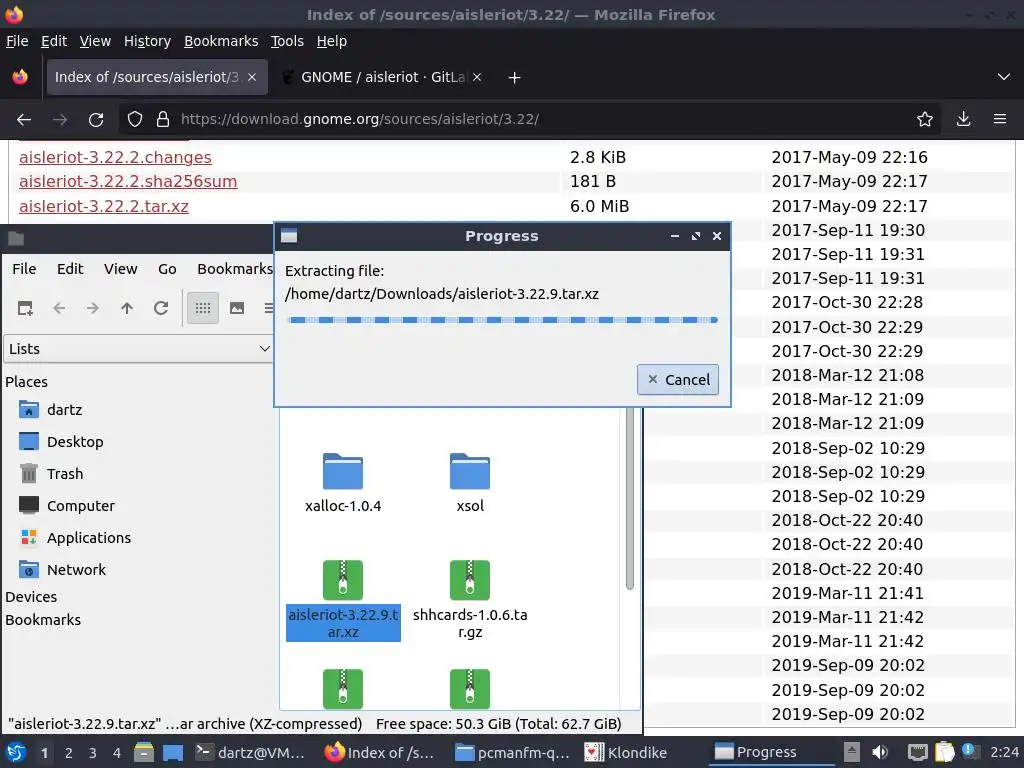Screen dimensions: 1024x768
Task: Switch to workspace 4
Action: 117,753
